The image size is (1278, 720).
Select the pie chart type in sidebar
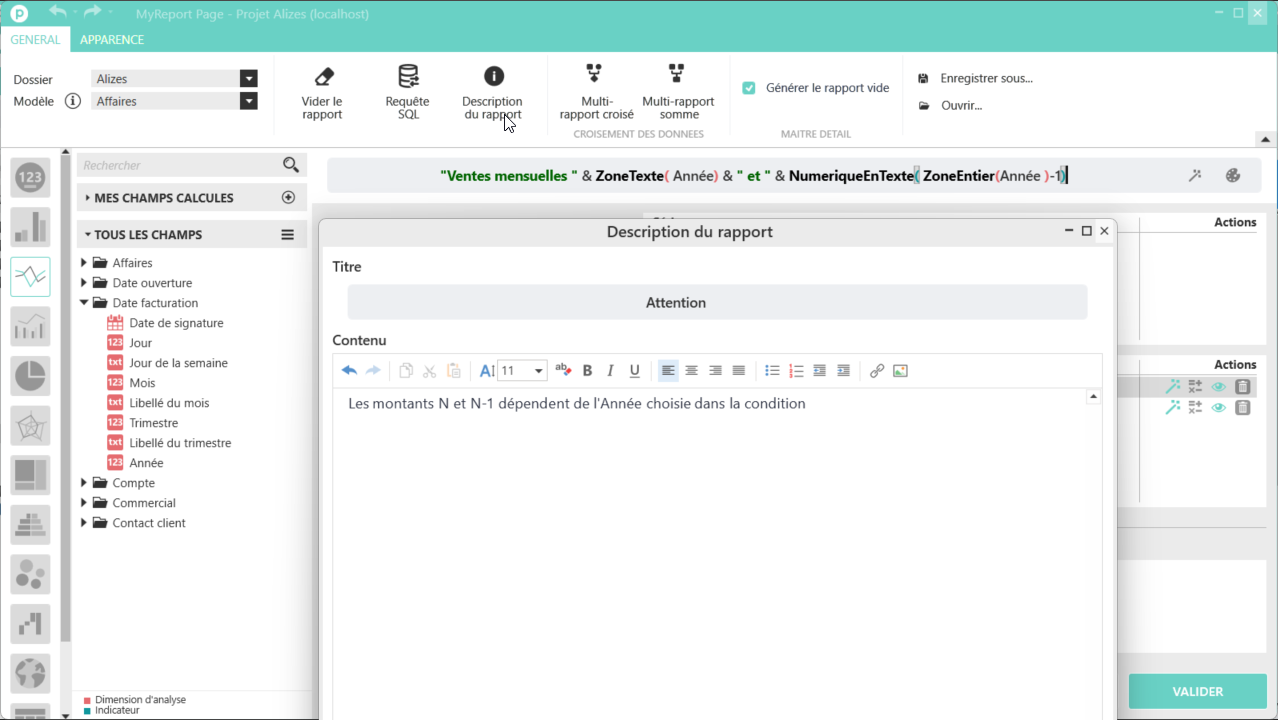tap(31, 376)
